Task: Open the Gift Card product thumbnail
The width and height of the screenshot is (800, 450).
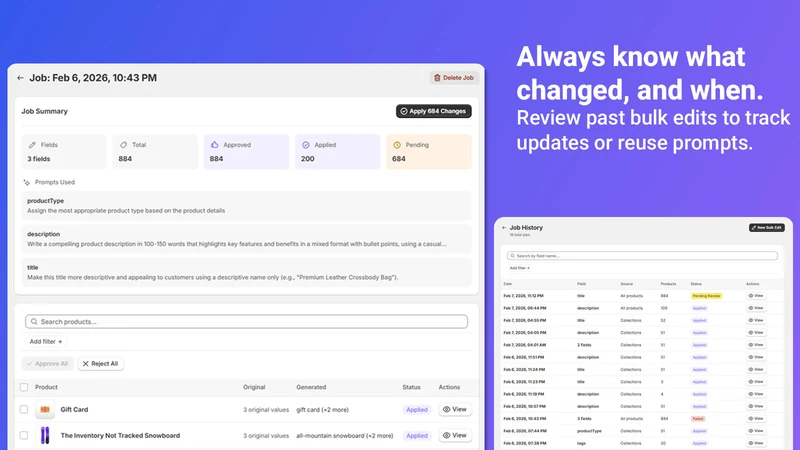Action: tap(45, 409)
